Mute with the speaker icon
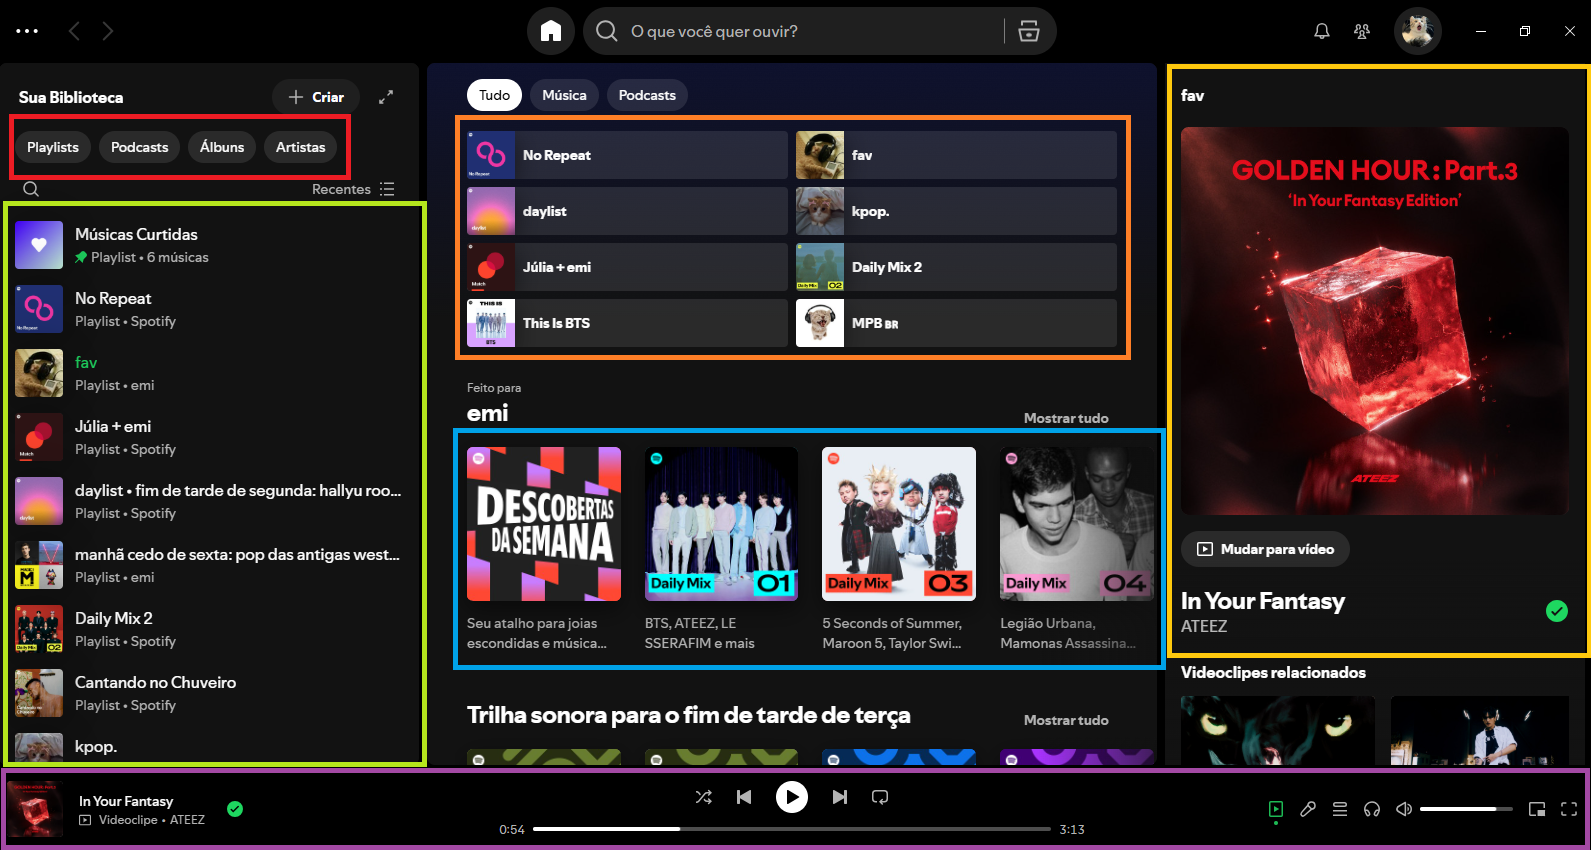This screenshot has height=850, width=1591. click(1404, 809)
